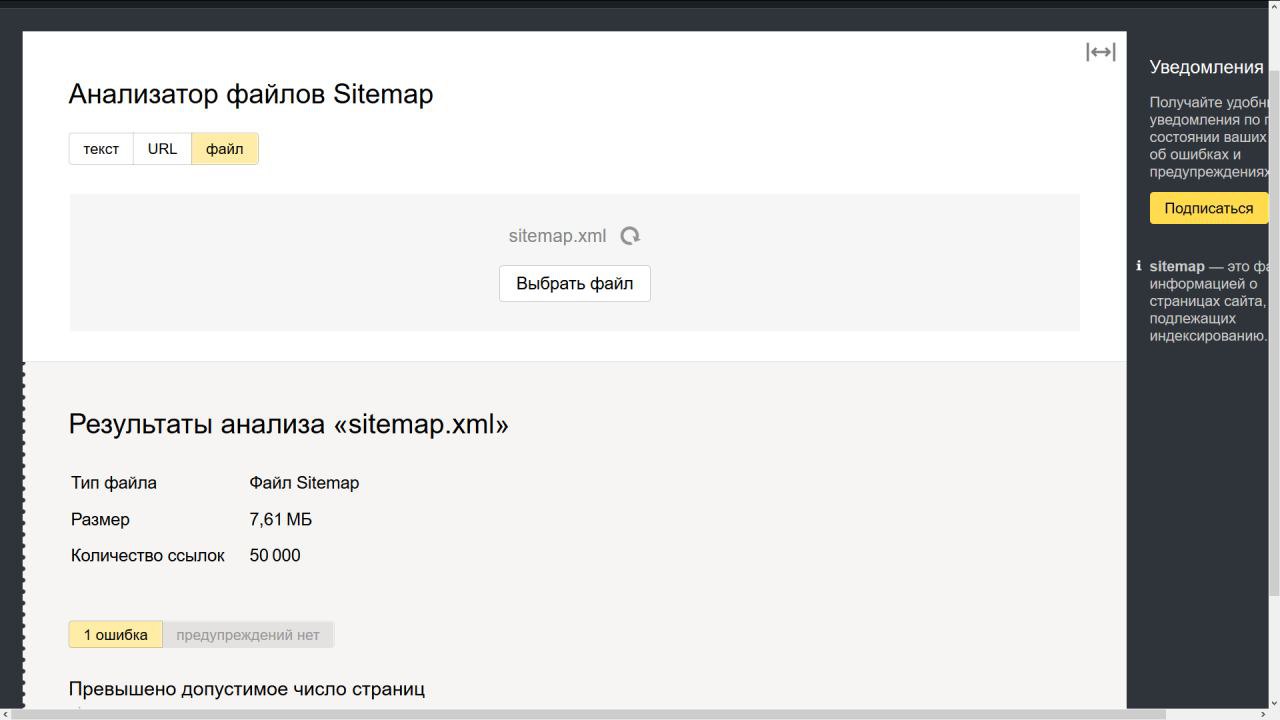Viewport: 1280px width, 720px height.
Task: Click the Тип файла label
Action: click(x=114, y=483)
